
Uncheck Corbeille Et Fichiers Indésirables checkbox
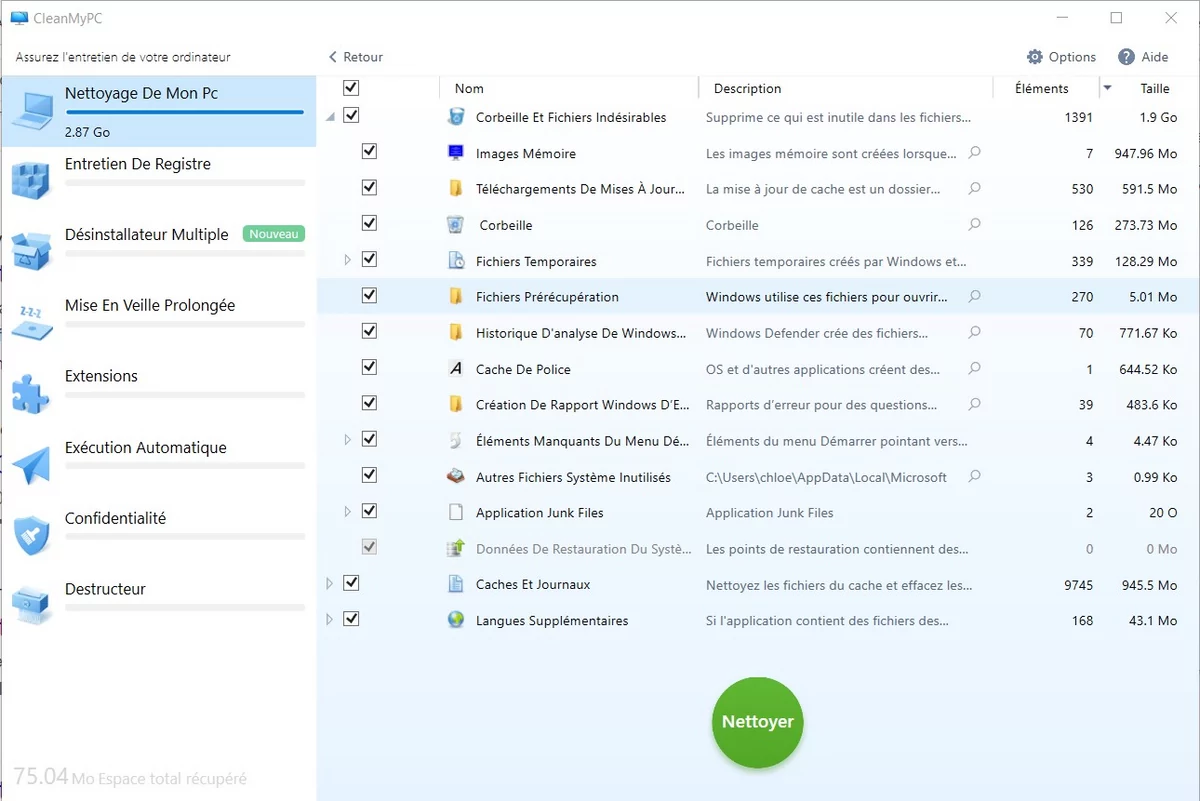(351, 116)
